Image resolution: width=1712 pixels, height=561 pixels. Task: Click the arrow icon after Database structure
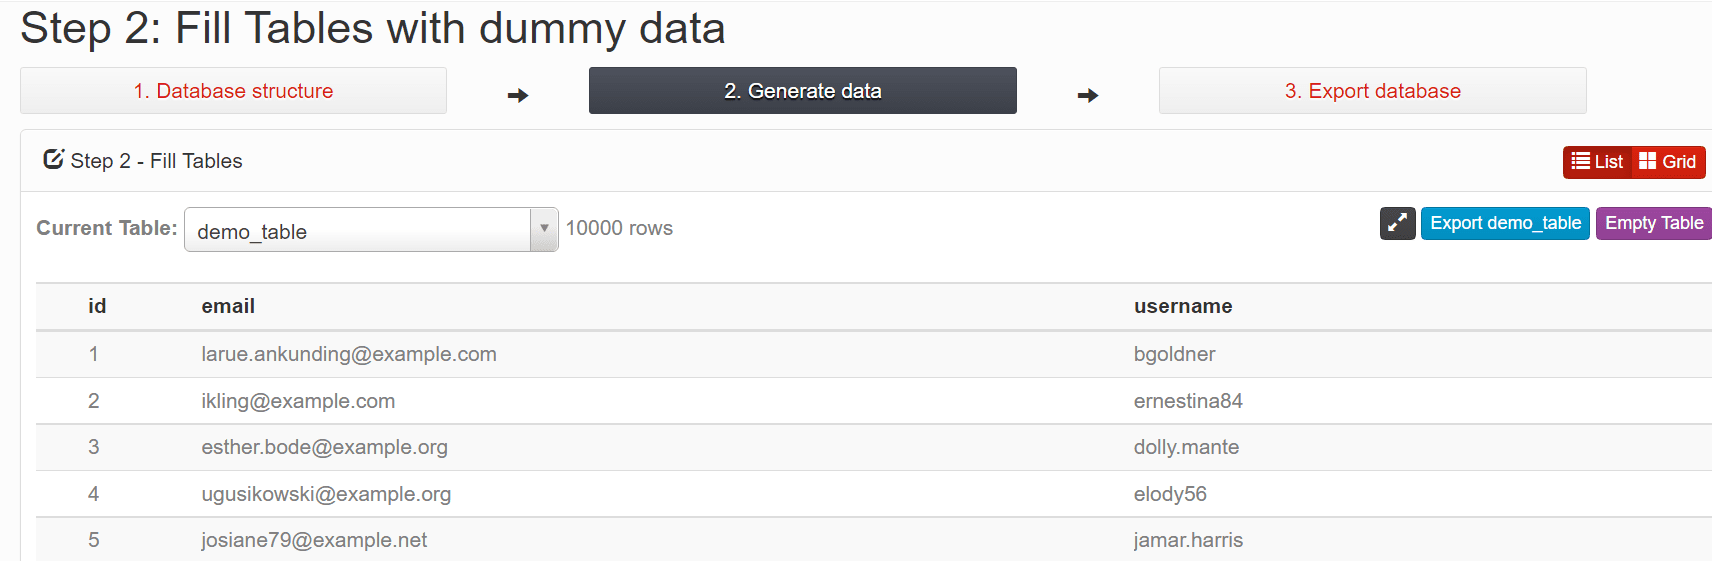tap(517, 95)
